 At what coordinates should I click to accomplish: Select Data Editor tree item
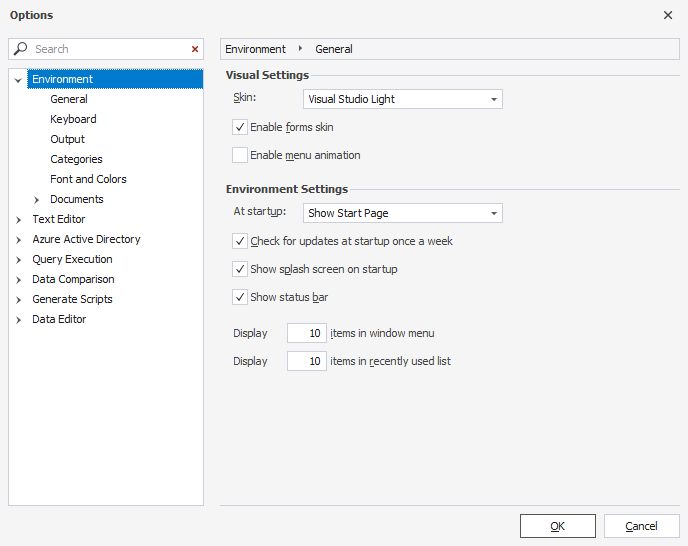[x=59, y=319]
